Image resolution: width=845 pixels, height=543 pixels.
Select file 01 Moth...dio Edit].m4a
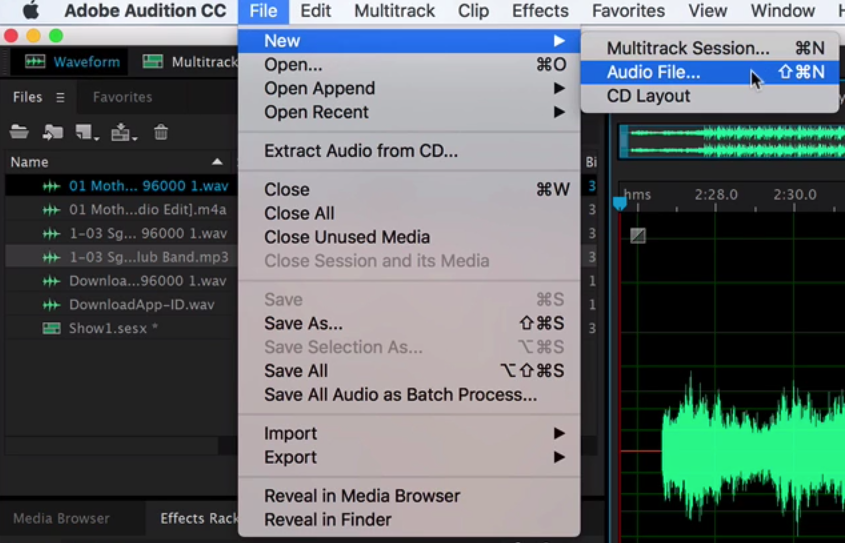point(121,210)
